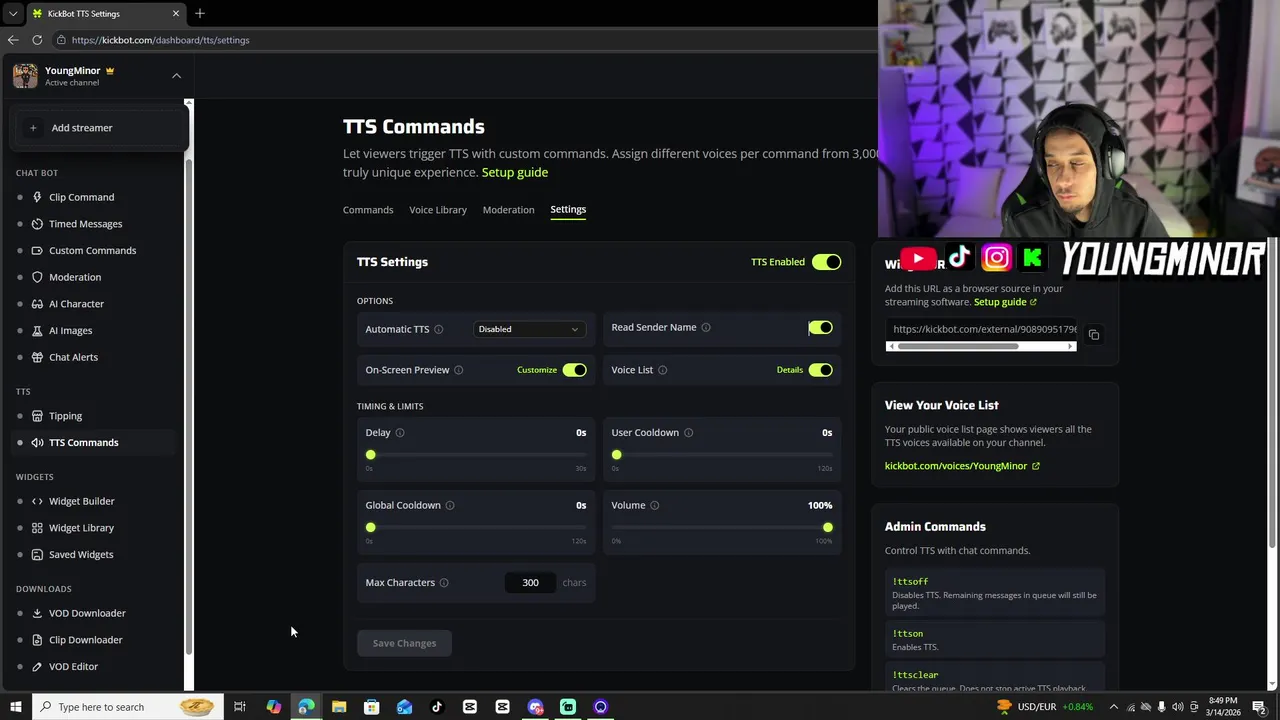This screenshot has height=720, width=1280.
Task: Click info icon next to Read Sender Name
Action: click(706, 327)
